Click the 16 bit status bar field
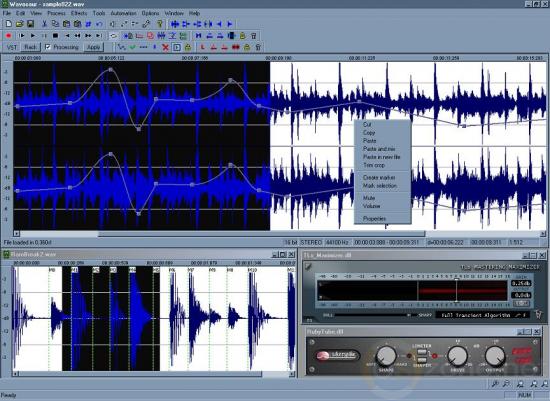 click(x=290, y=242)
